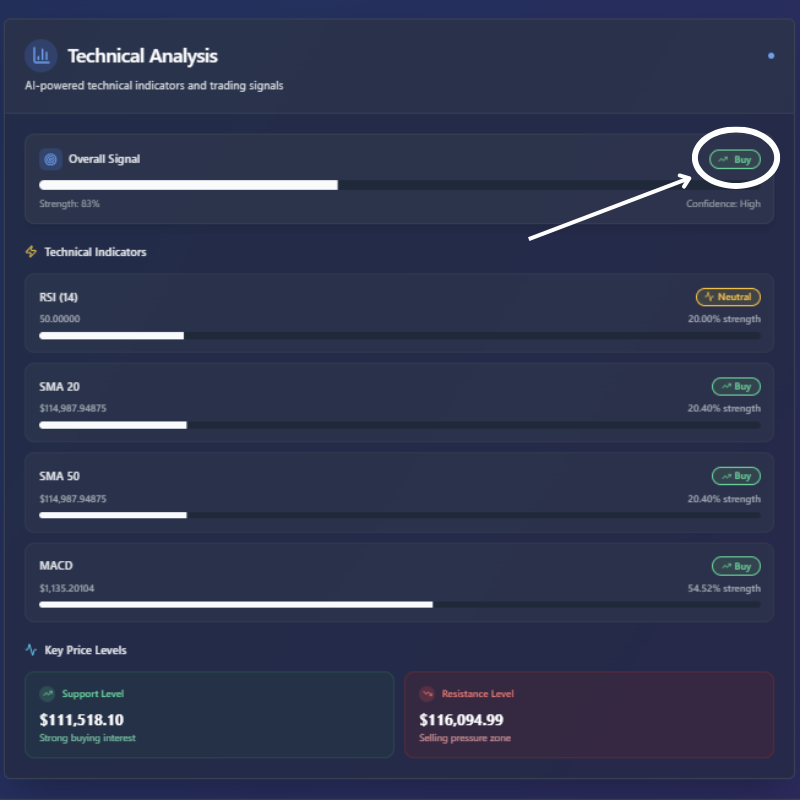Image resolution: width=800 pixels, height=800 pixels.
Task: Click the 'MACD' label
Action: 56,566
